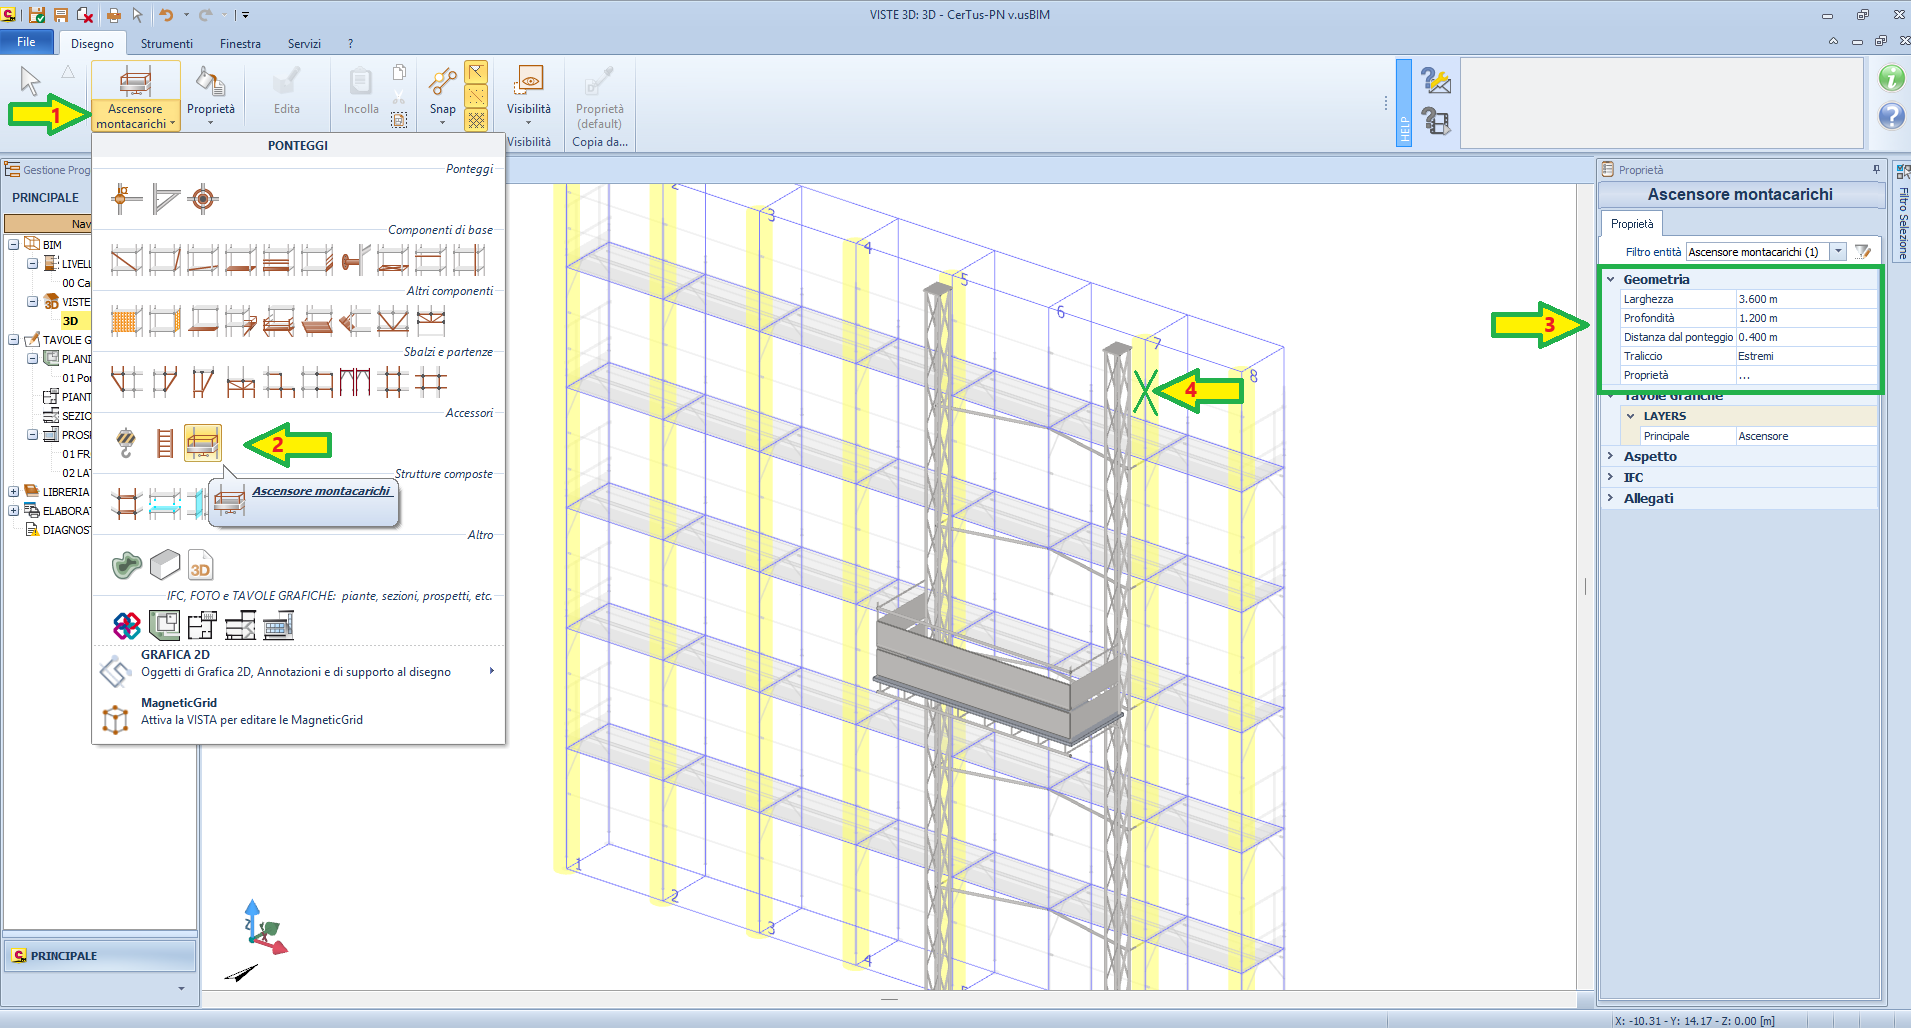1911x1028 pixels.
Task: Click the entity filter funnel icon
Action: (1862, 252)
